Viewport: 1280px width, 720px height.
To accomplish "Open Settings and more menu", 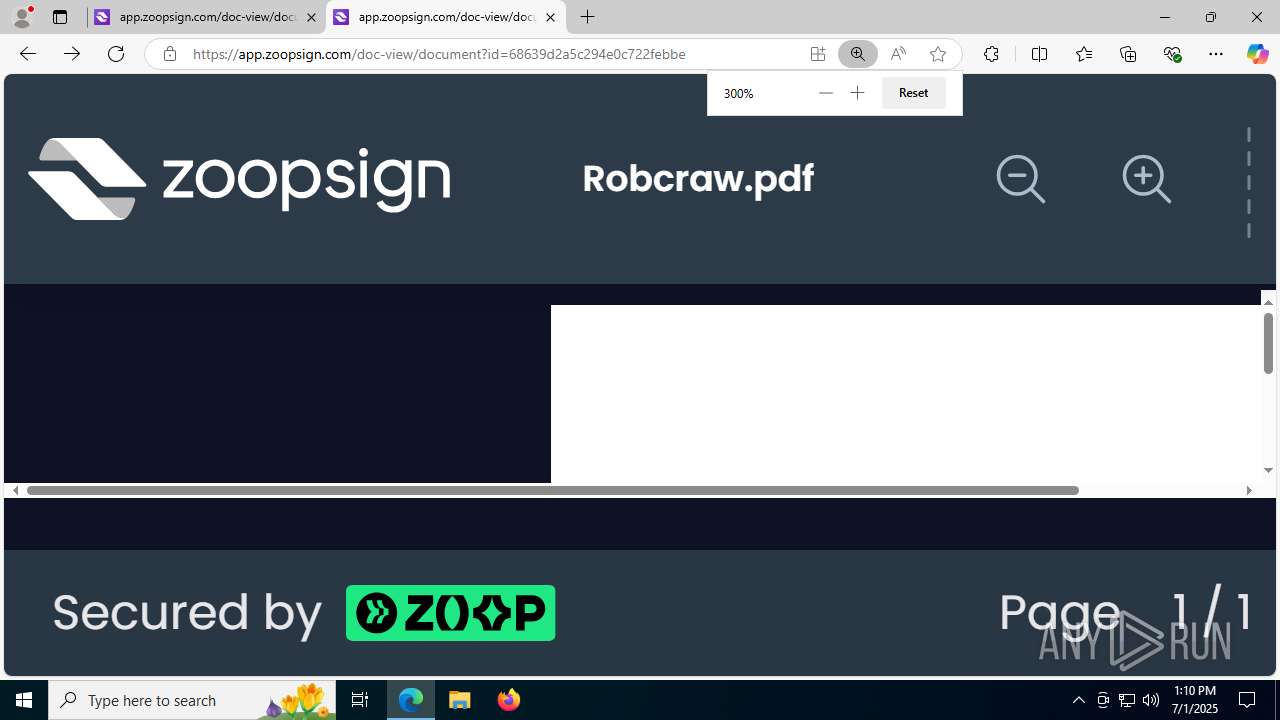I will 1216,54.
